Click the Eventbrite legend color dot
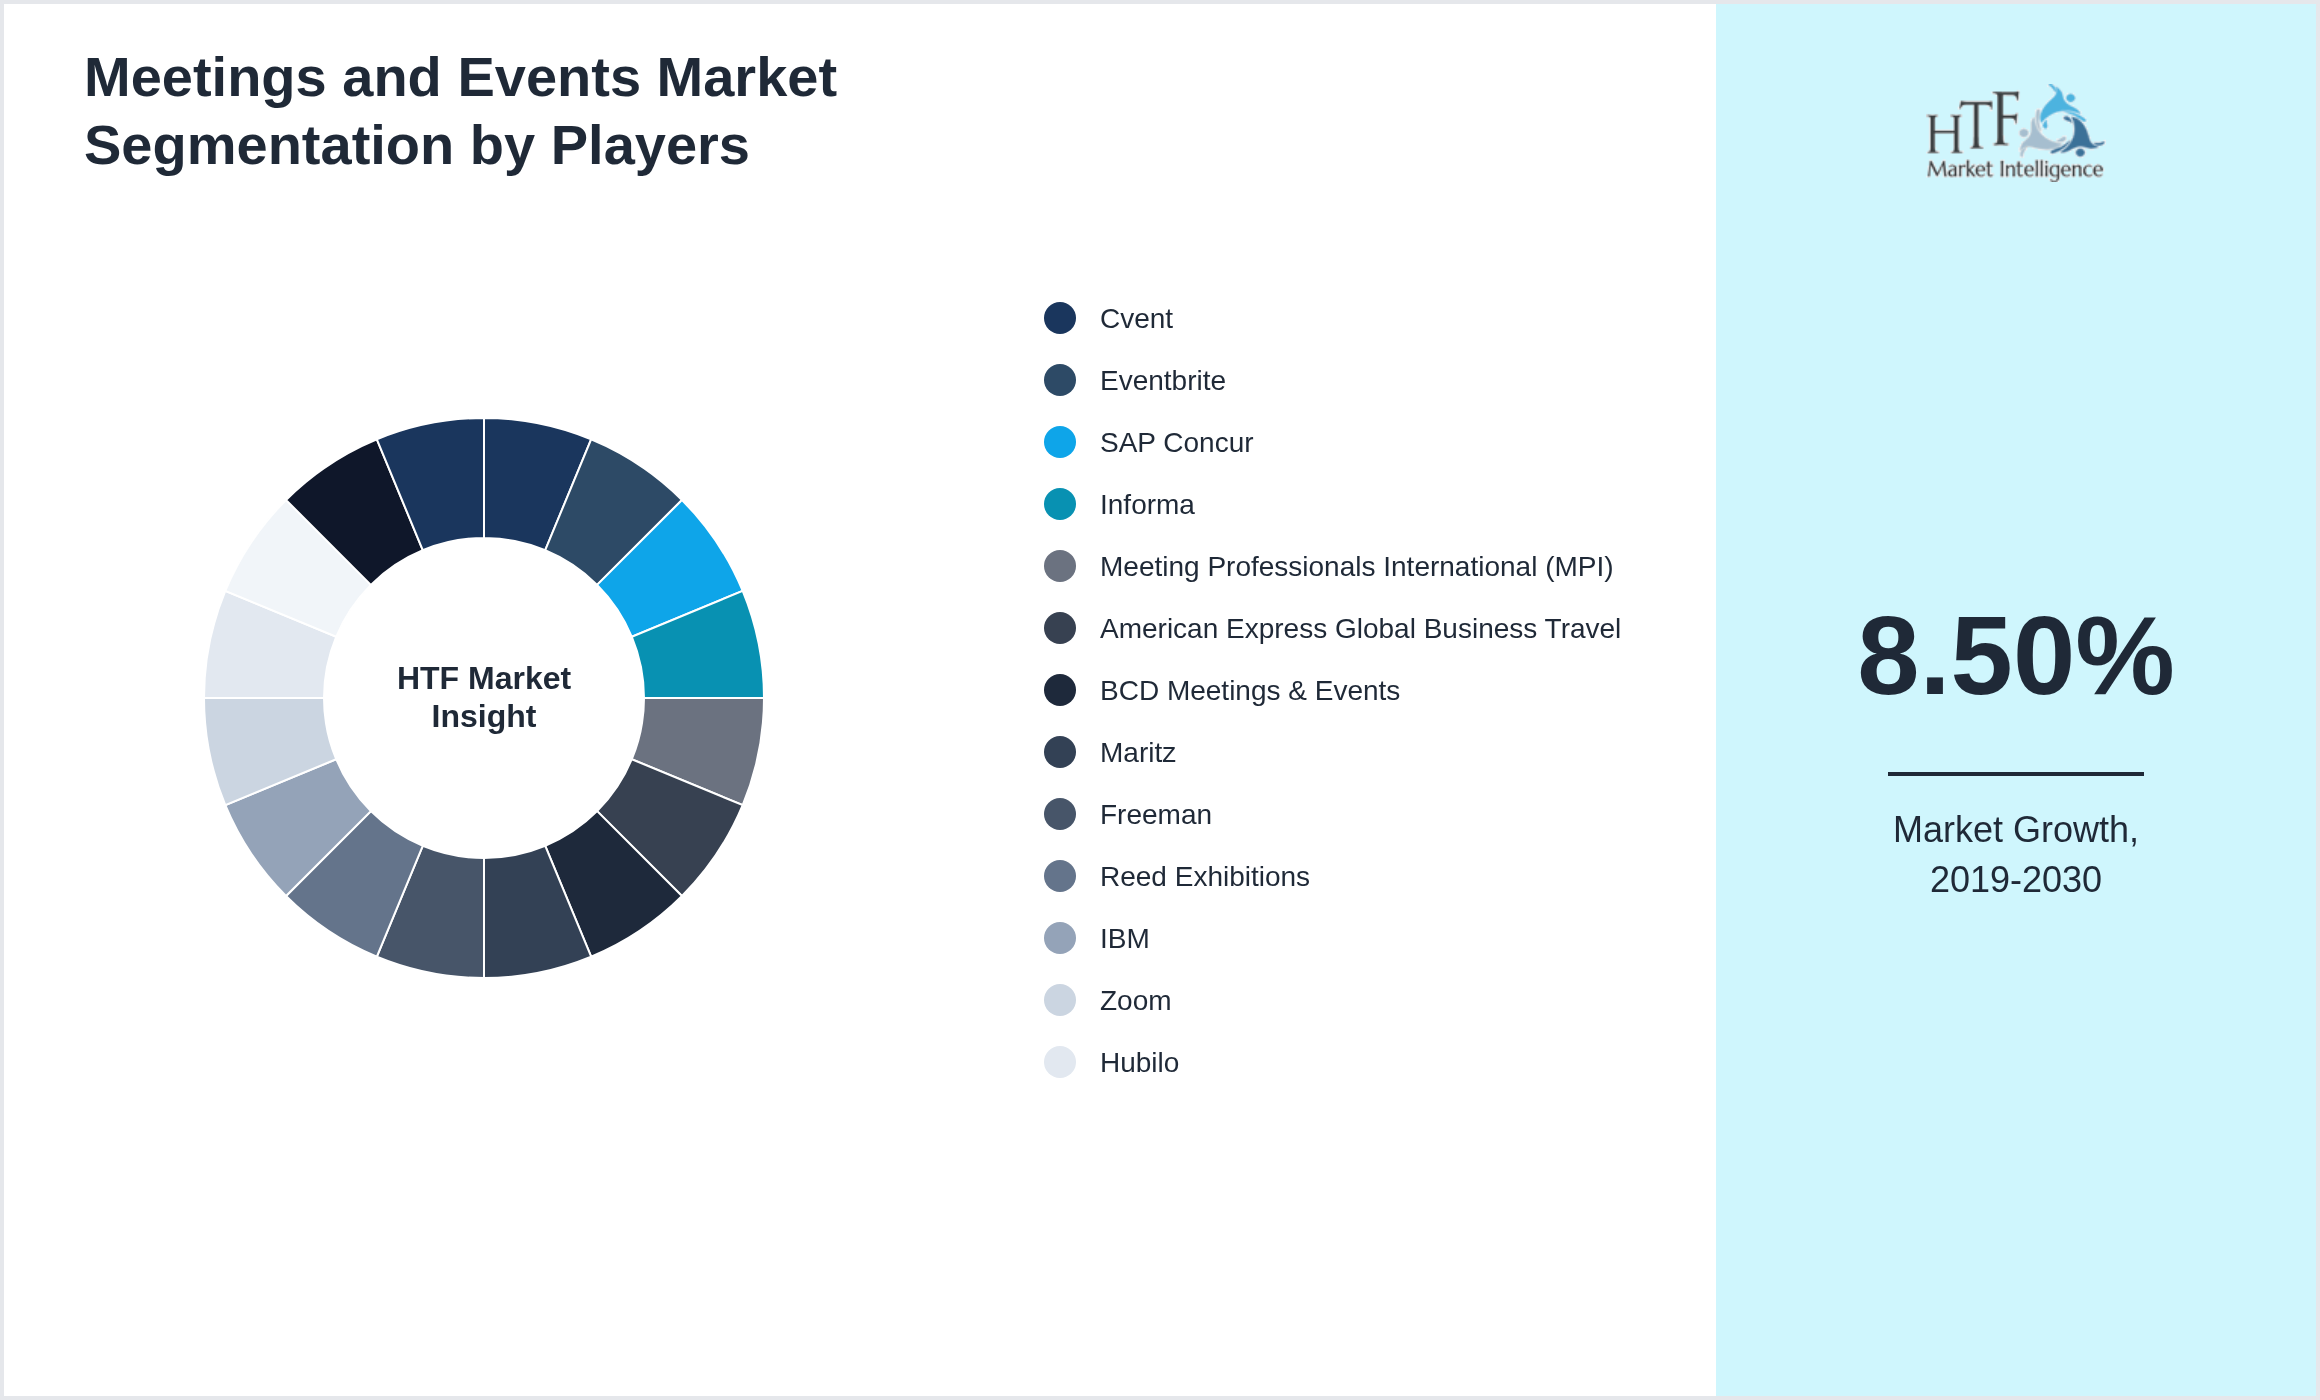The image size is (2320, 1400). (x=1060, y=380)
